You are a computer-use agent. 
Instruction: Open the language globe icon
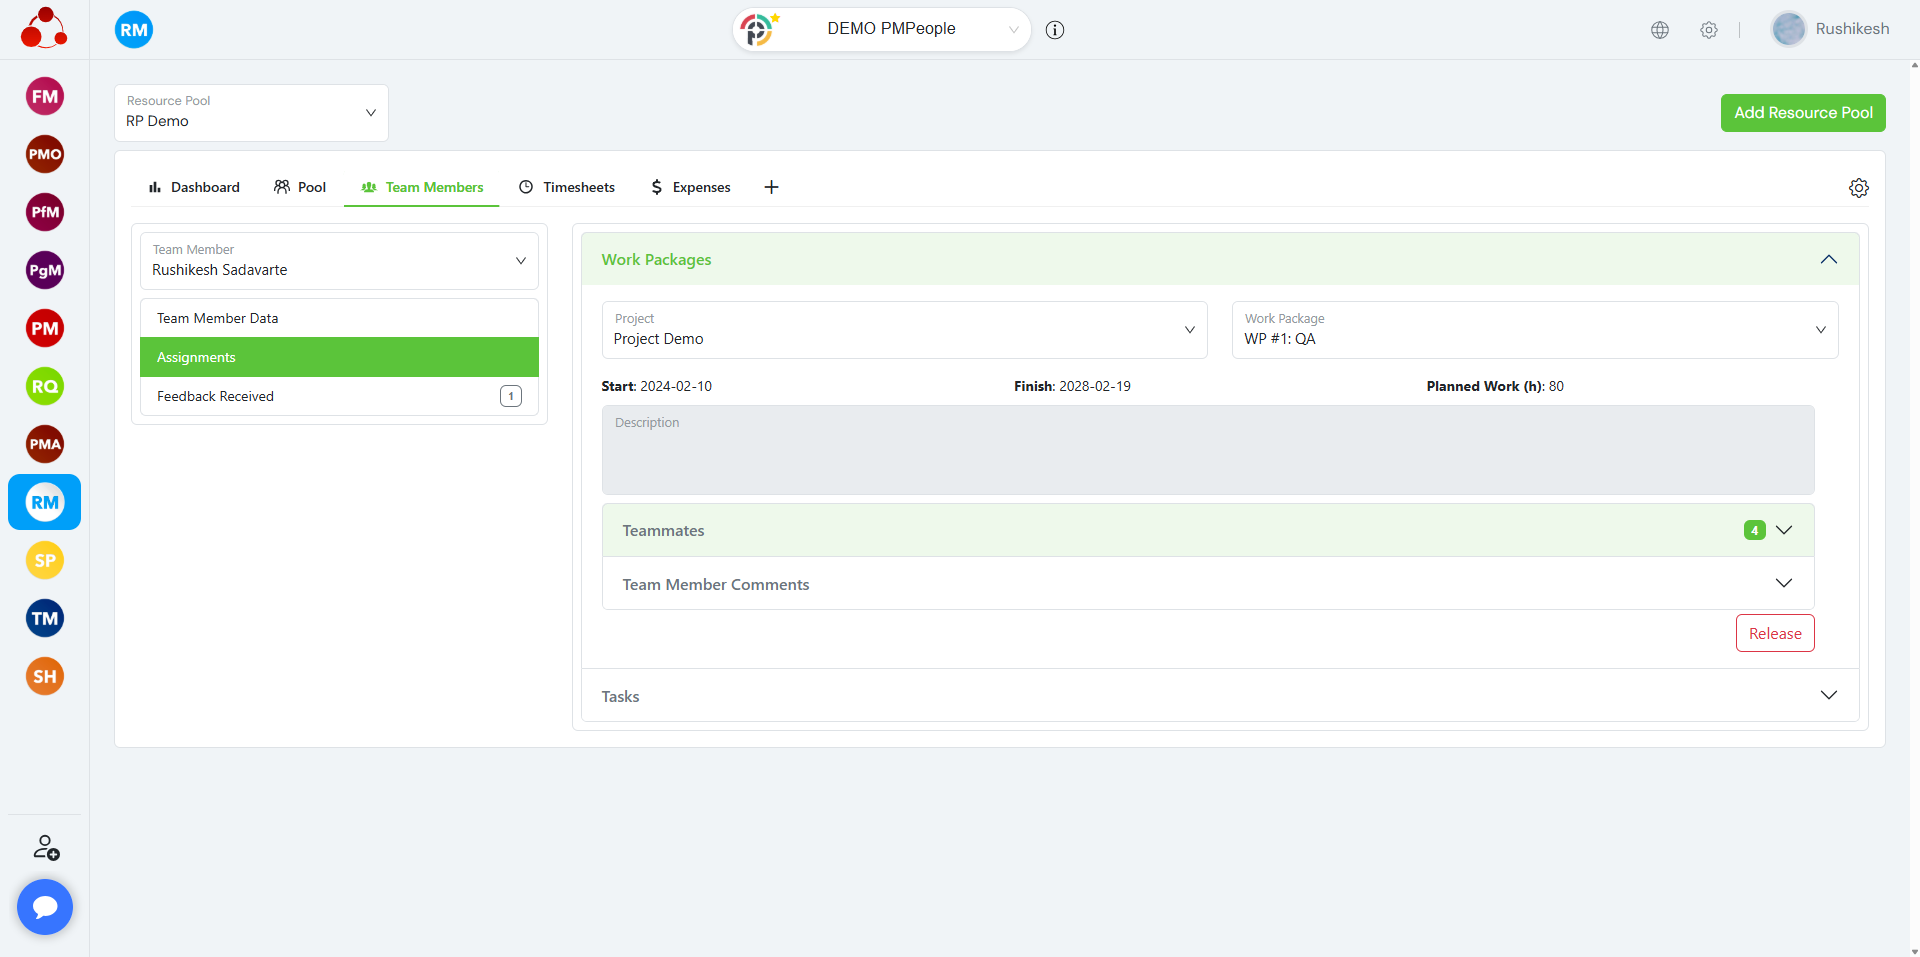1660,30
